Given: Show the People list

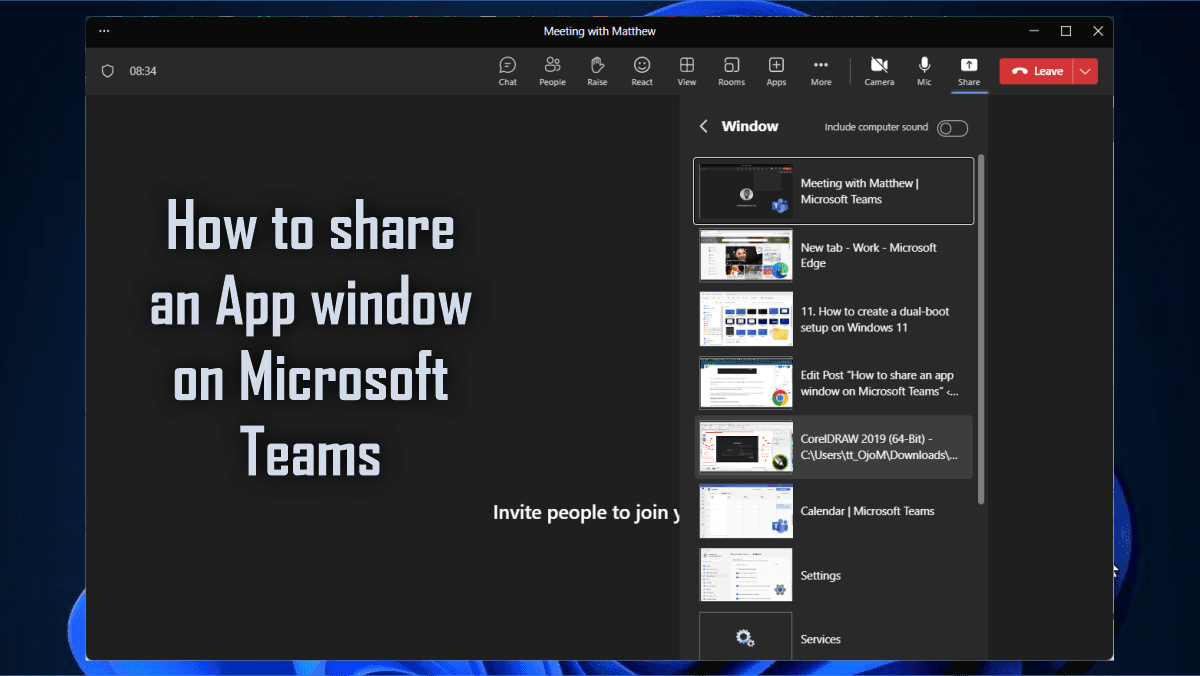Looking at the screenshot, I should 552,71.
